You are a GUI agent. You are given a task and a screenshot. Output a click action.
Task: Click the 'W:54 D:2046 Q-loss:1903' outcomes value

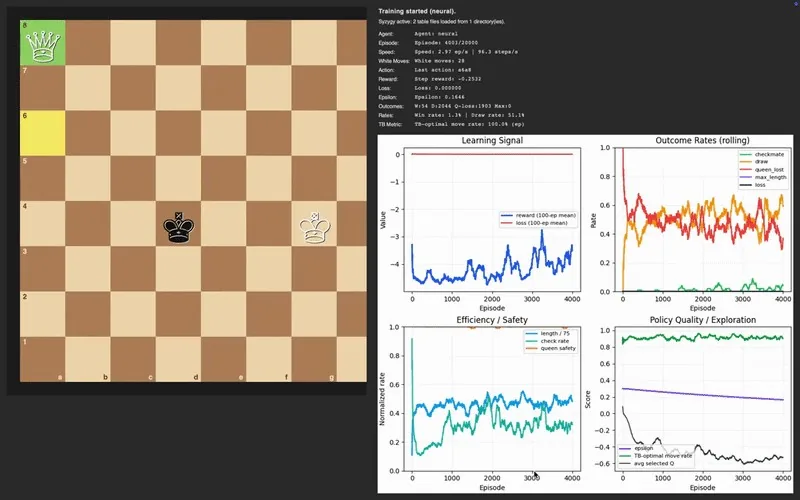point(461,106)
